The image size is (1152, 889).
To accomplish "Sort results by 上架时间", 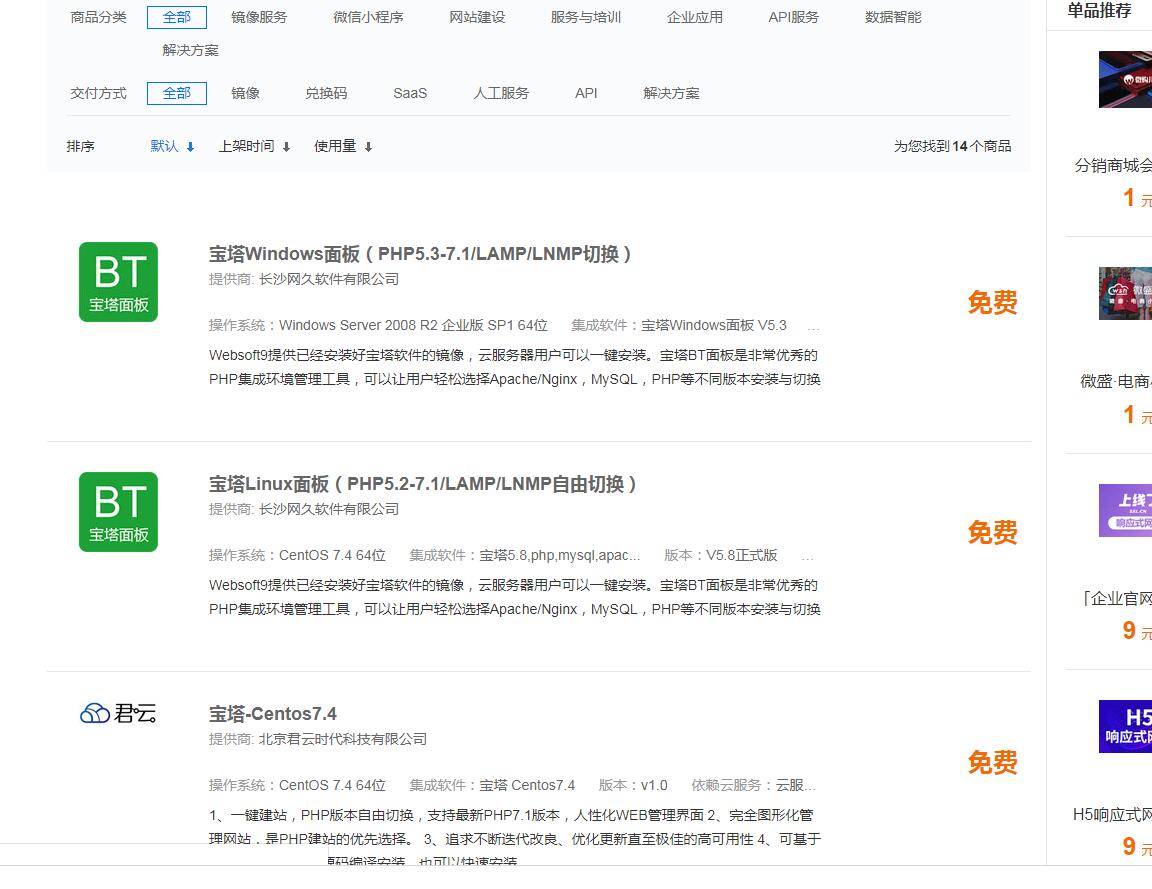I will 246,146.
